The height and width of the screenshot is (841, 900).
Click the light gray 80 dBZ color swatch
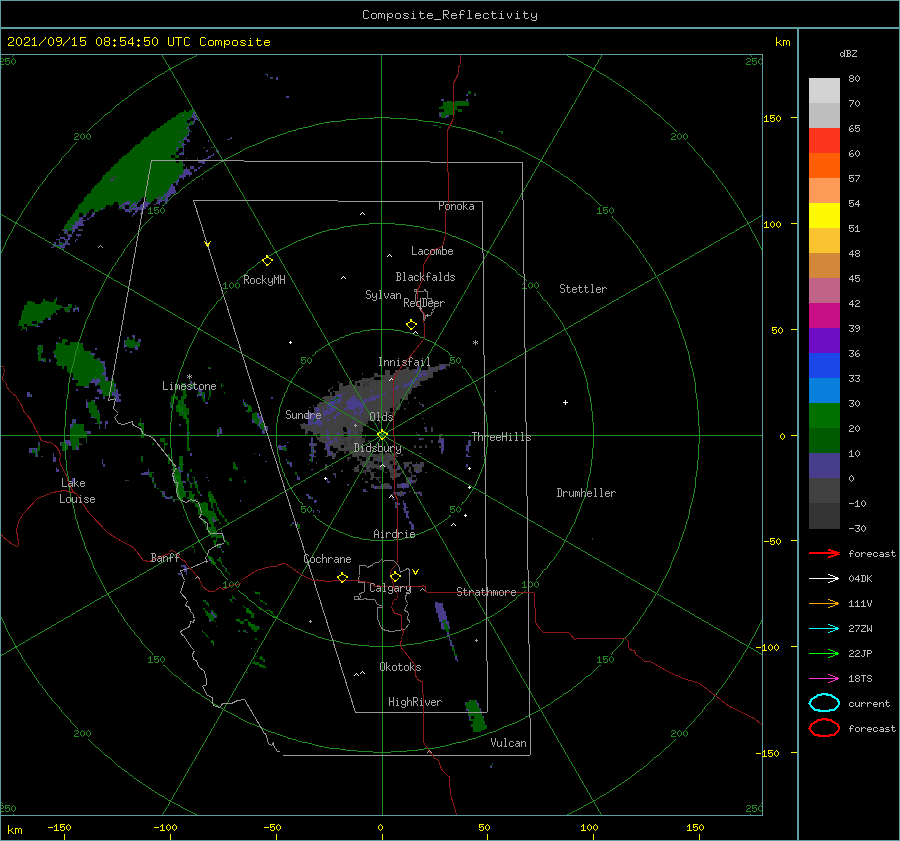click(824, 90)
